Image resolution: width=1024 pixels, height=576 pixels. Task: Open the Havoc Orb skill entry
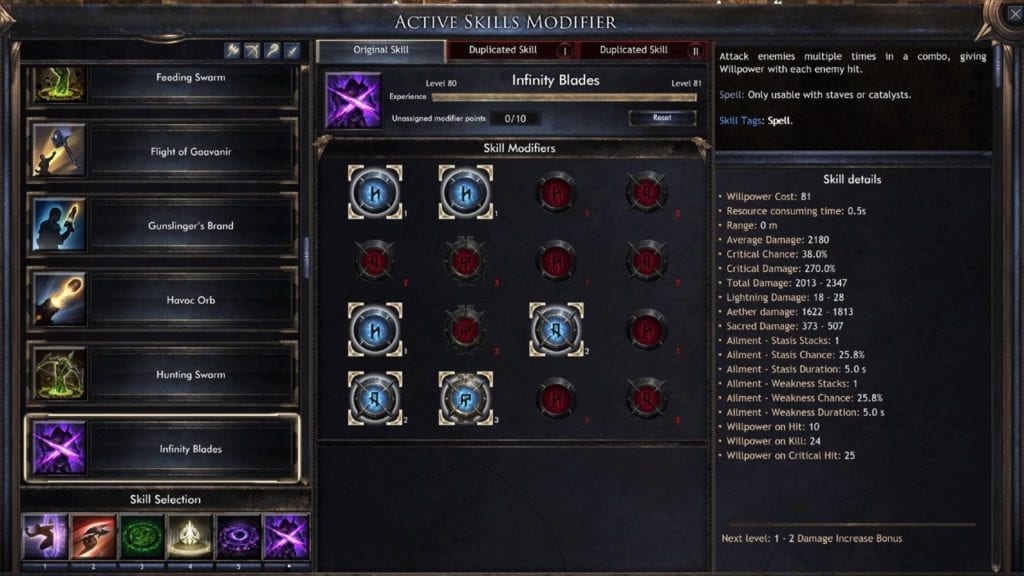[x=162, y=300]
